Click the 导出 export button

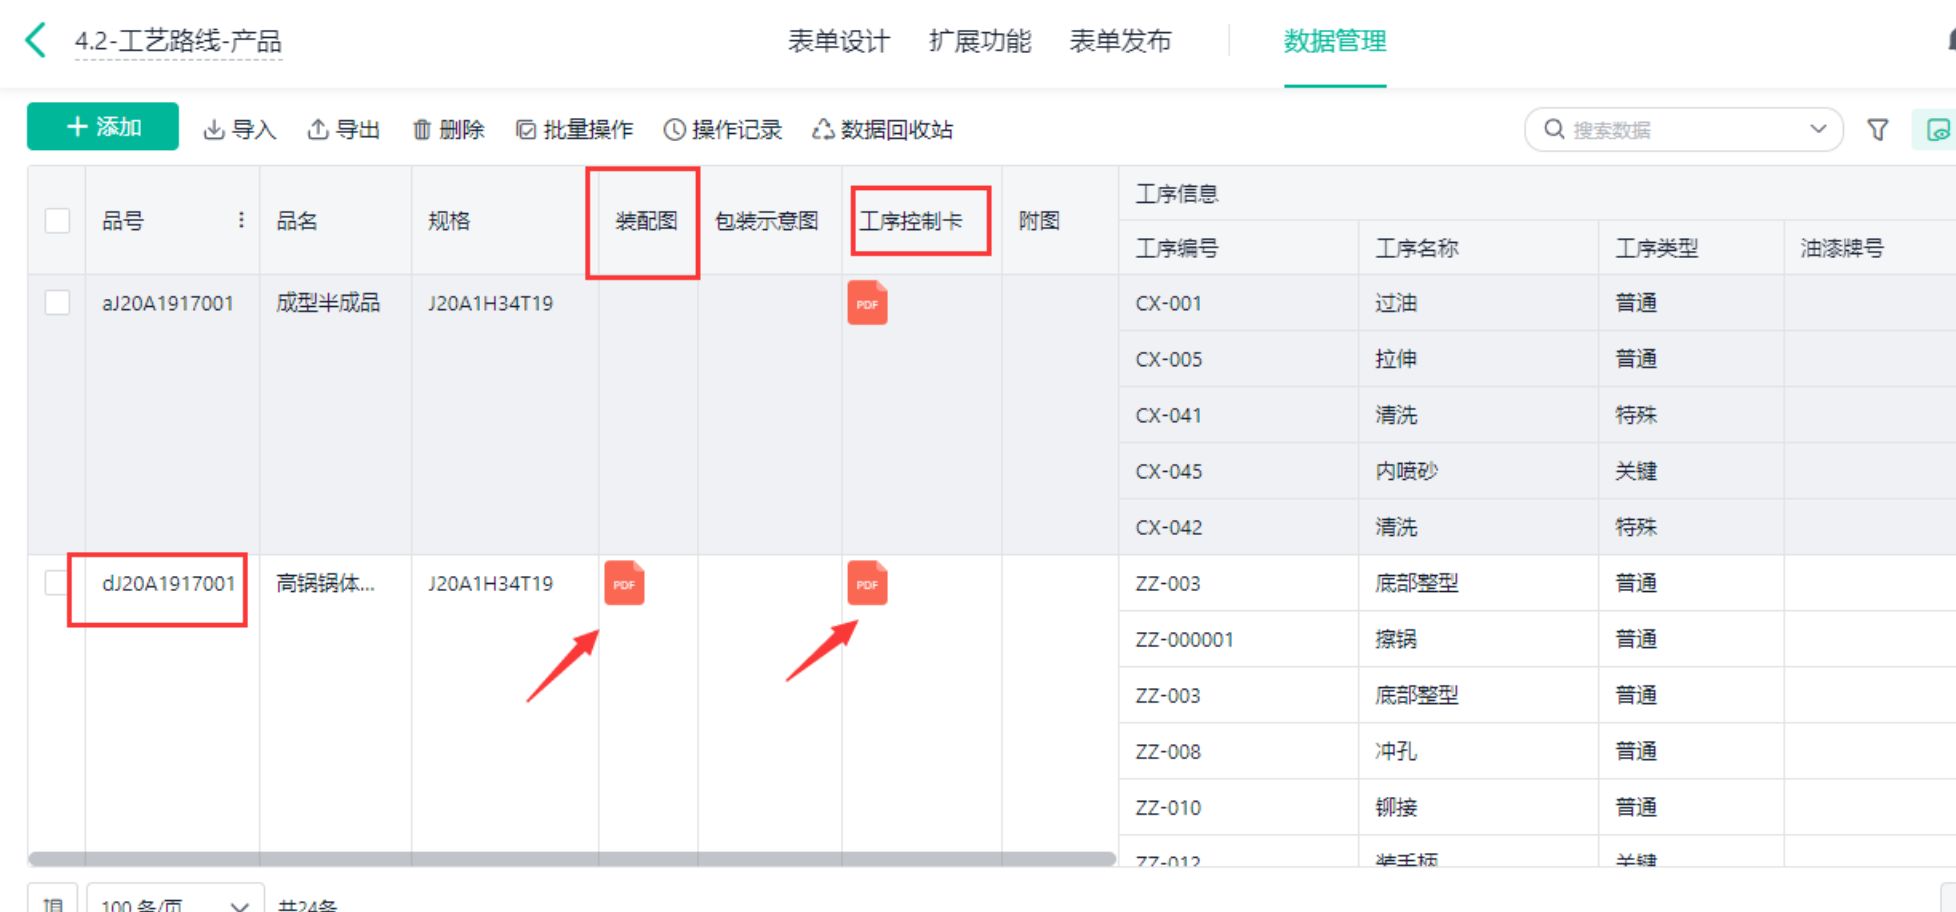coord(344,130)
